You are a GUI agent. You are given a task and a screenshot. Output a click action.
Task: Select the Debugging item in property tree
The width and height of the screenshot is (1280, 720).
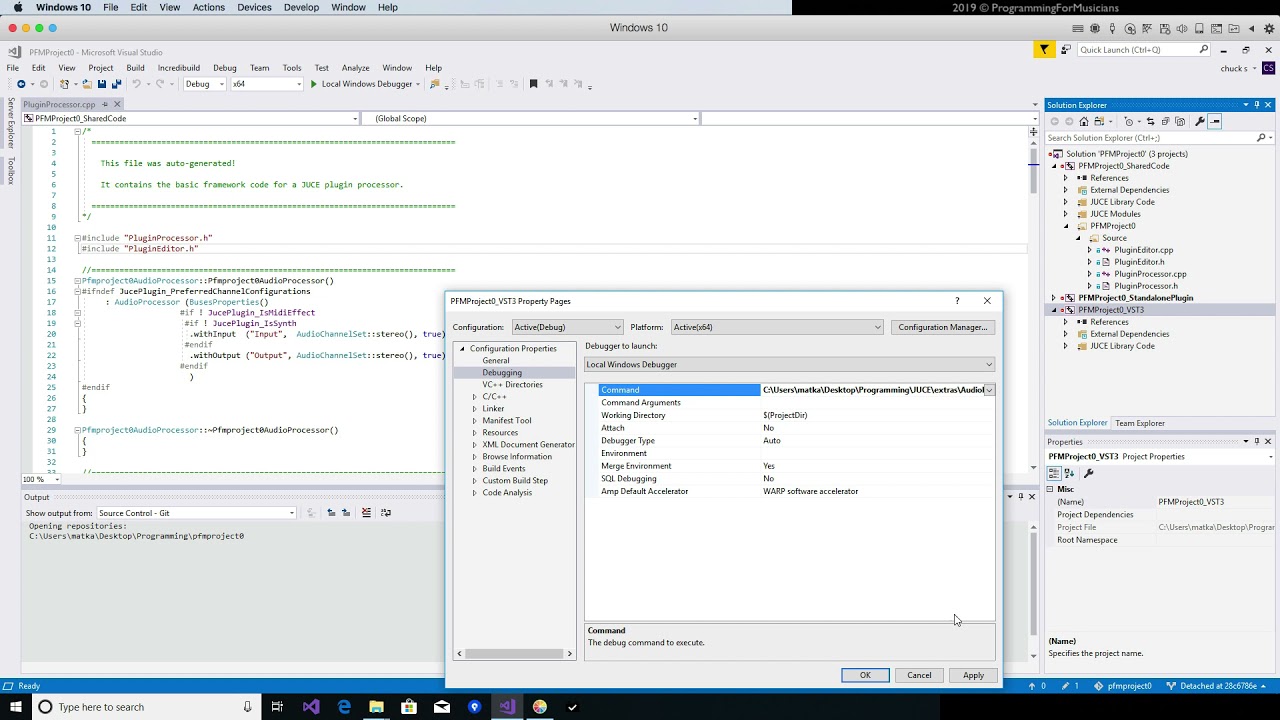coord(502,373)
